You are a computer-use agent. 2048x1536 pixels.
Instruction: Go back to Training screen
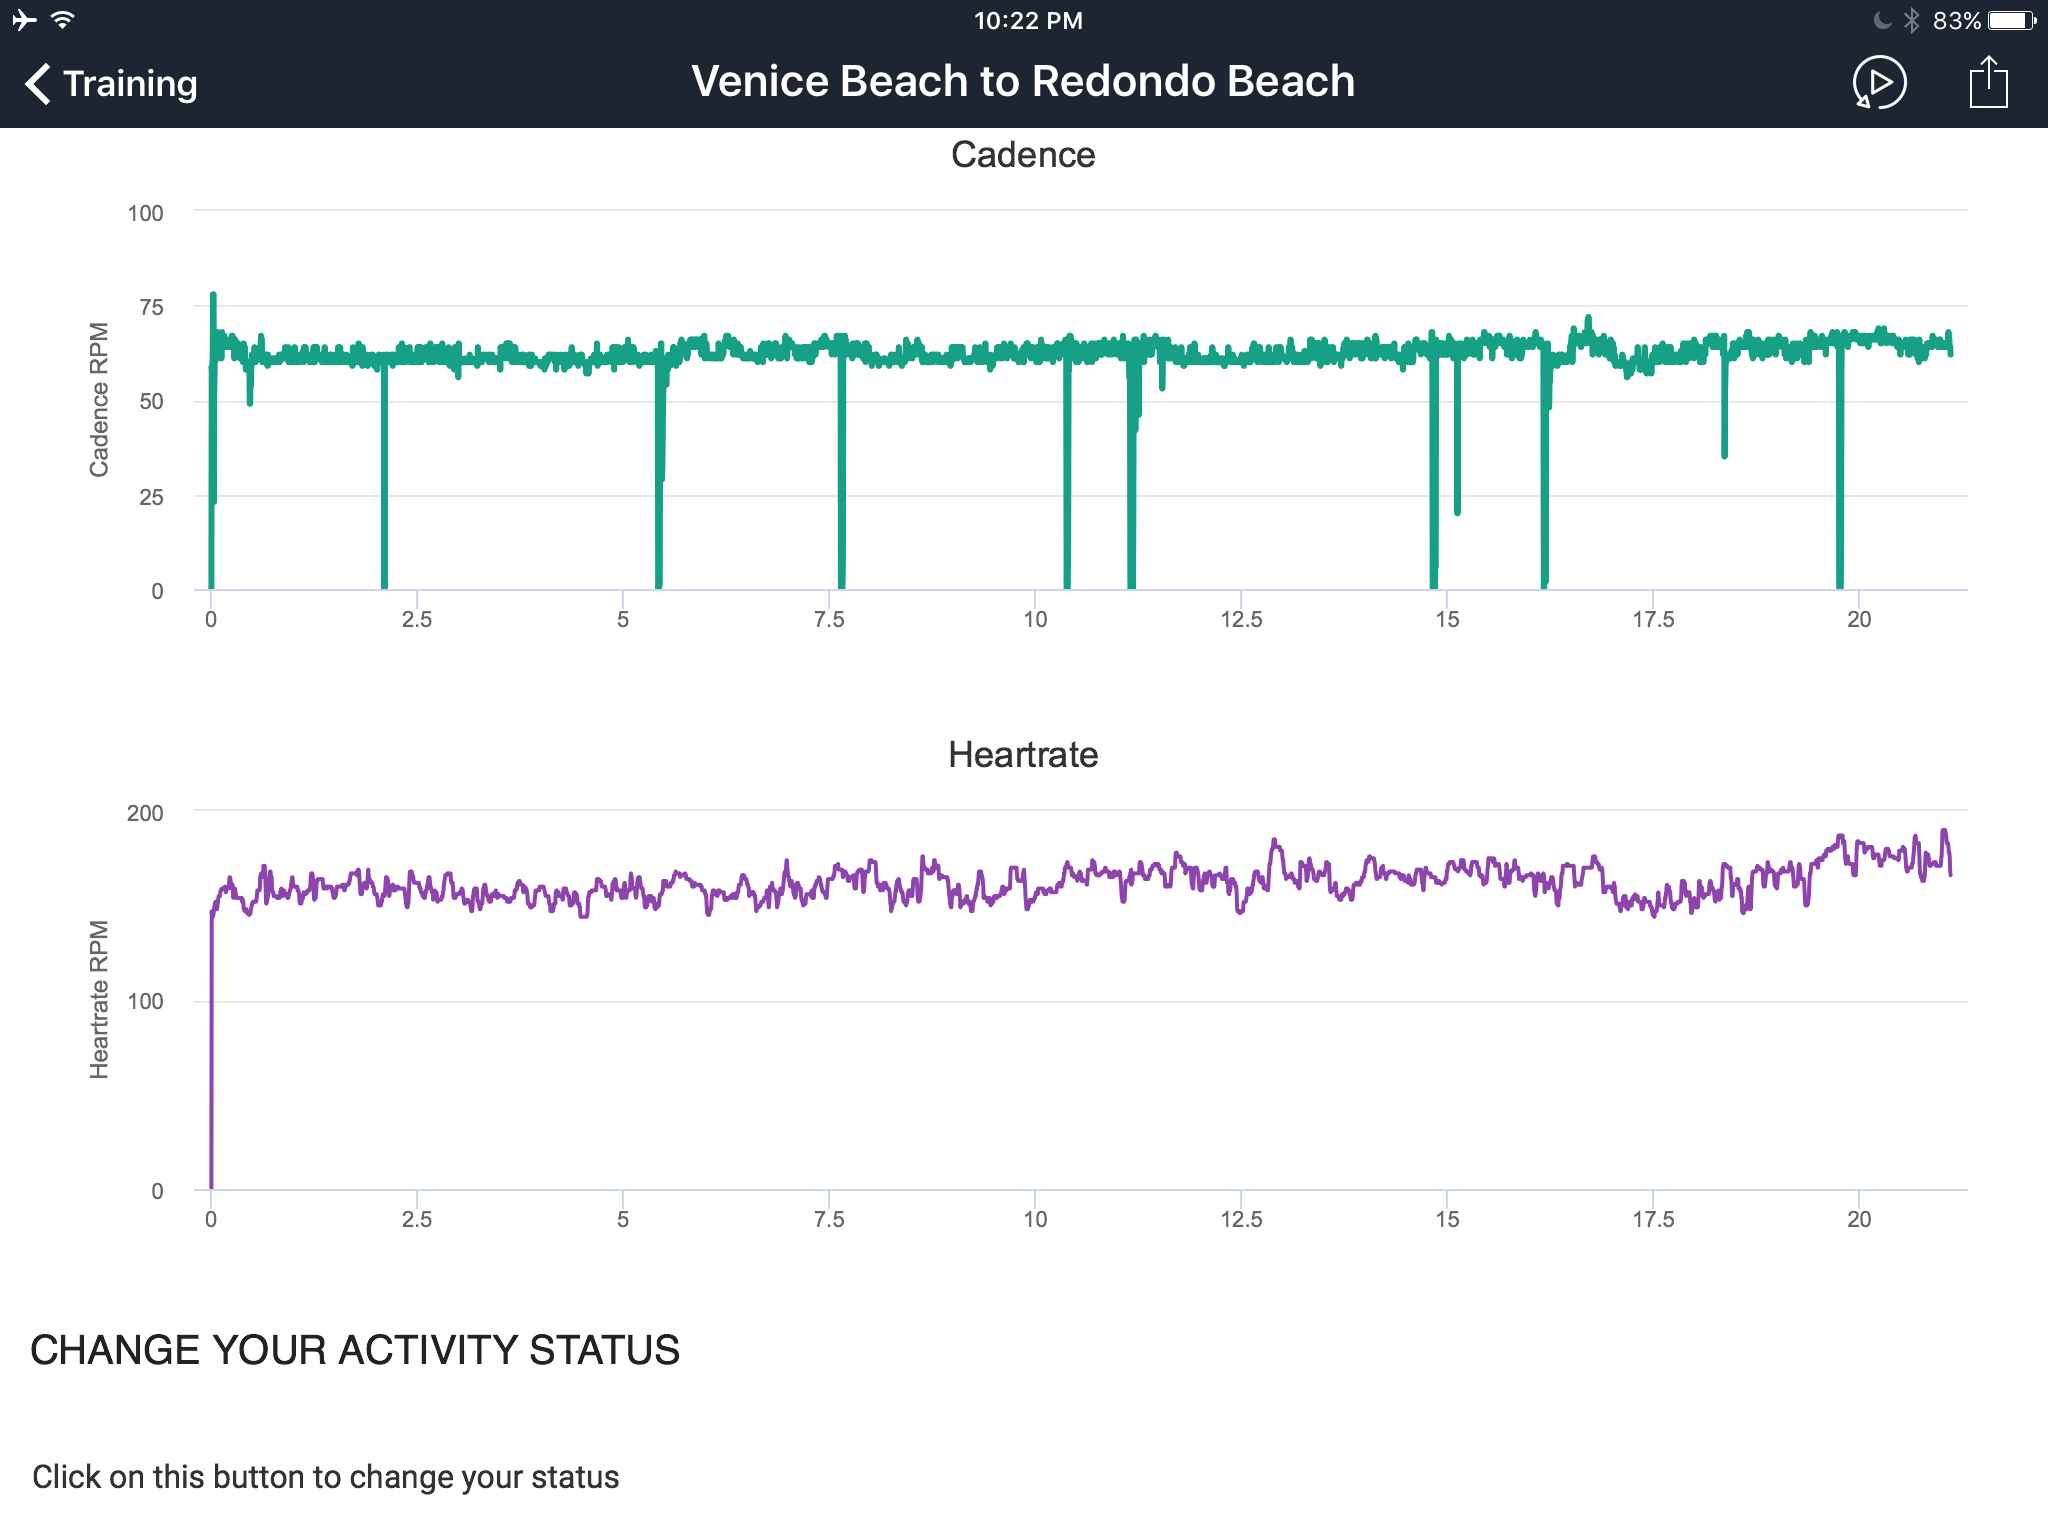coord(111,84)
